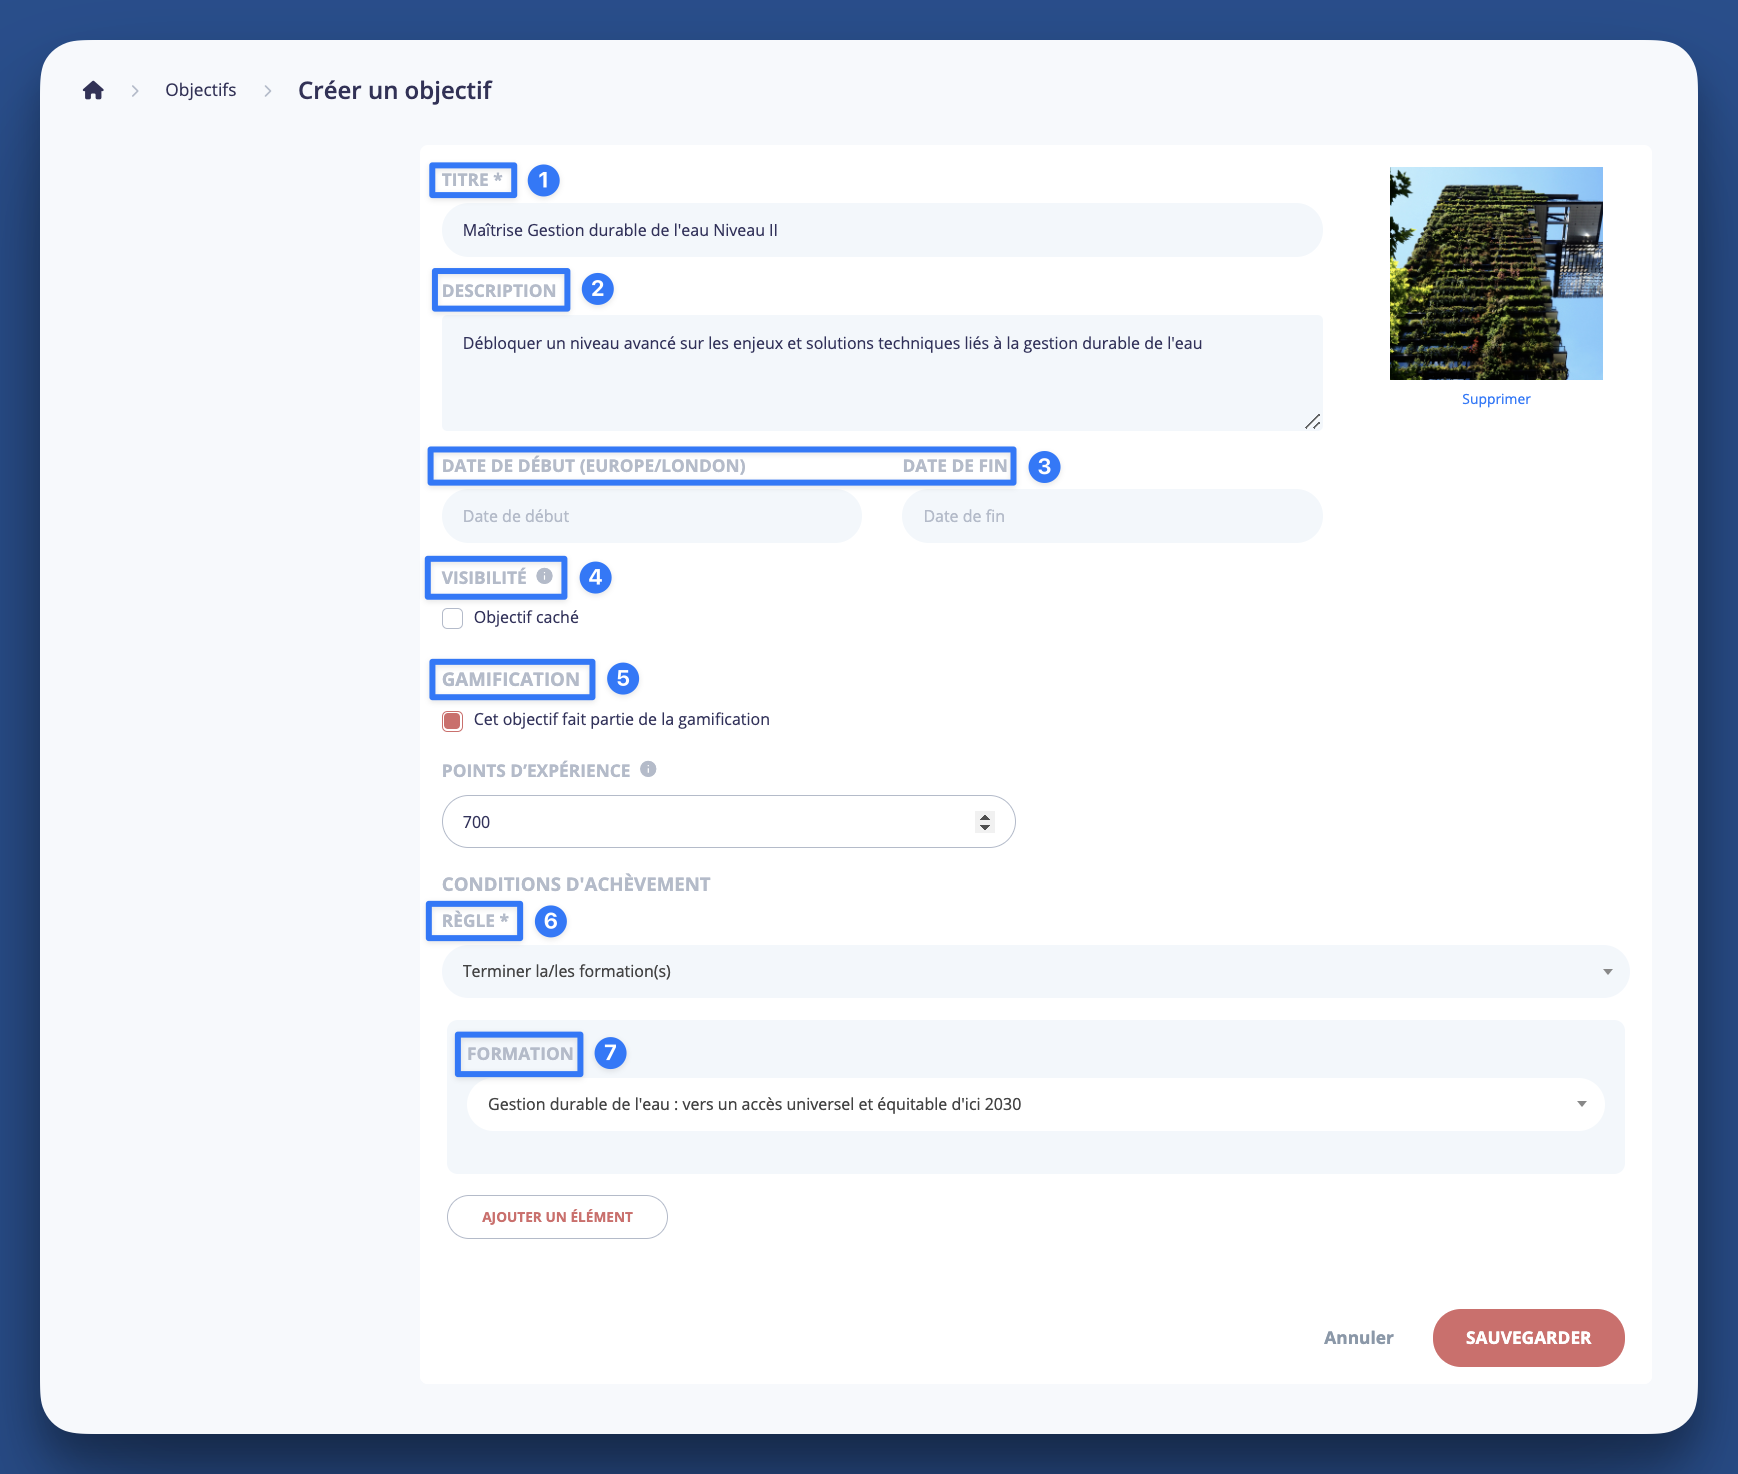Check the Objectif caché checkbox
Screen dimensions: 1738x1474
click(453, 618)
